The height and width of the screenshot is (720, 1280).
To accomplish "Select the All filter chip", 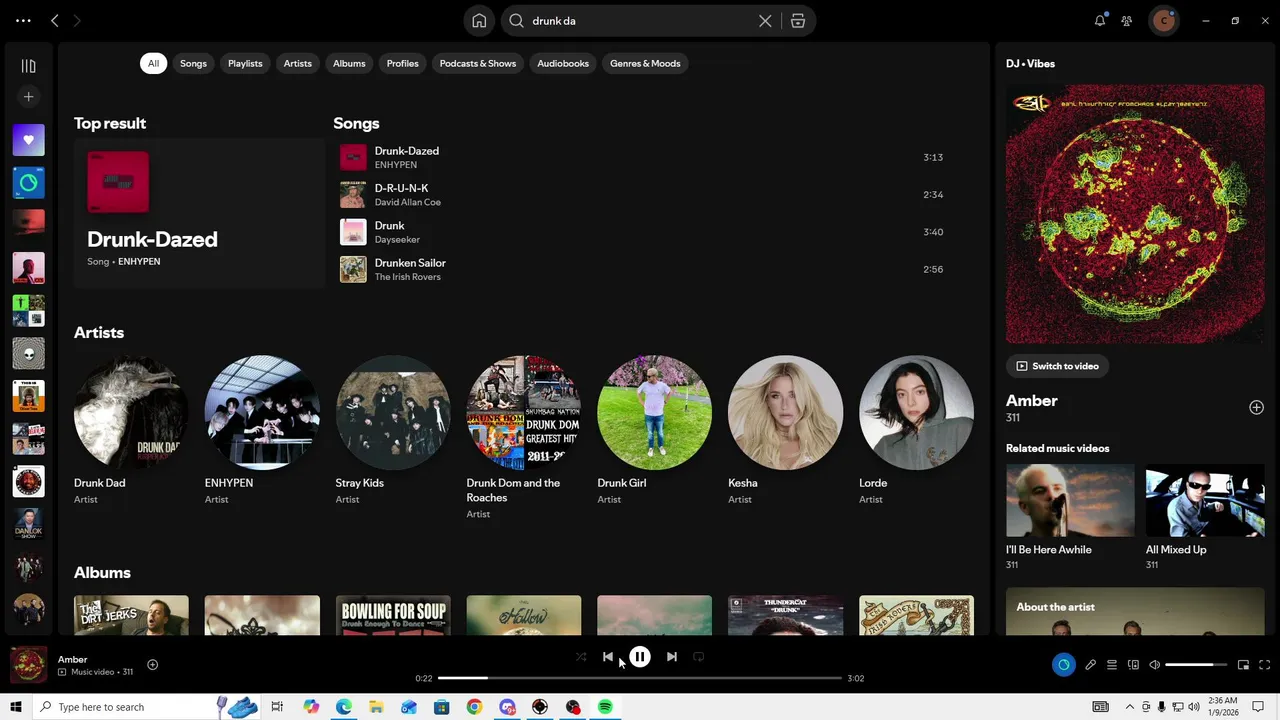I will pos(153,63).
